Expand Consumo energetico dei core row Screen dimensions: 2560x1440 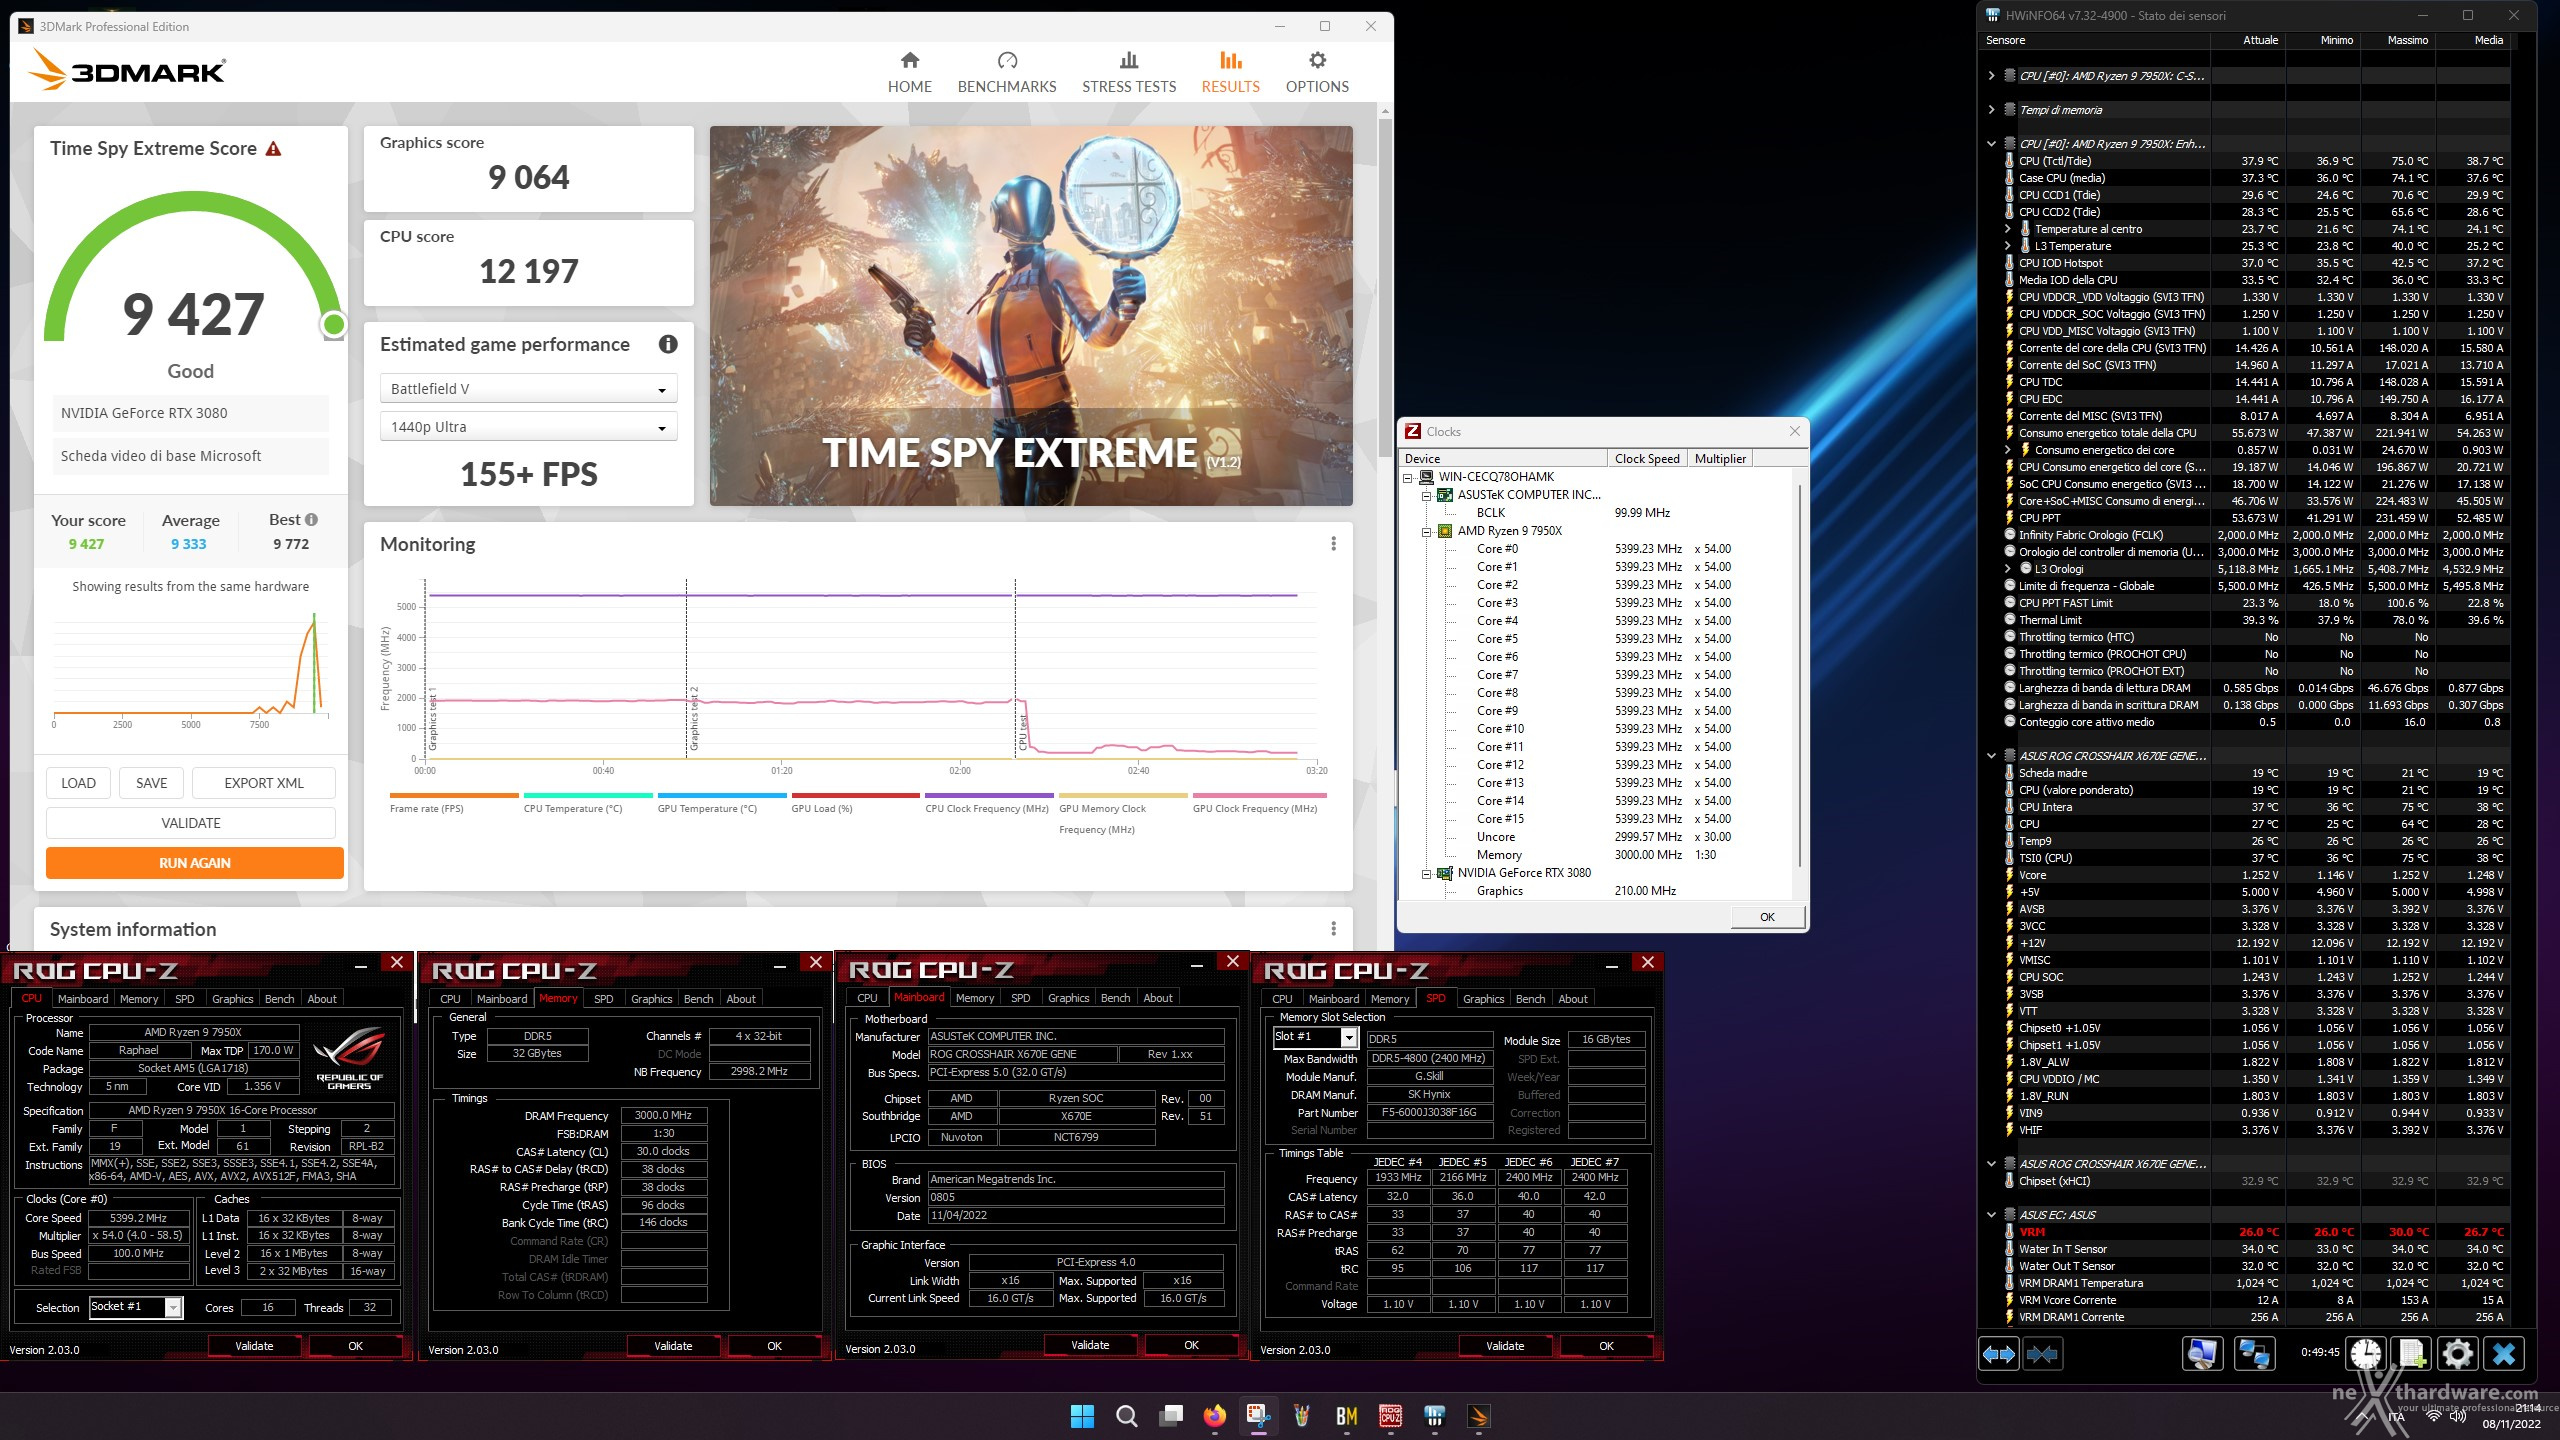coord(2007,450)
